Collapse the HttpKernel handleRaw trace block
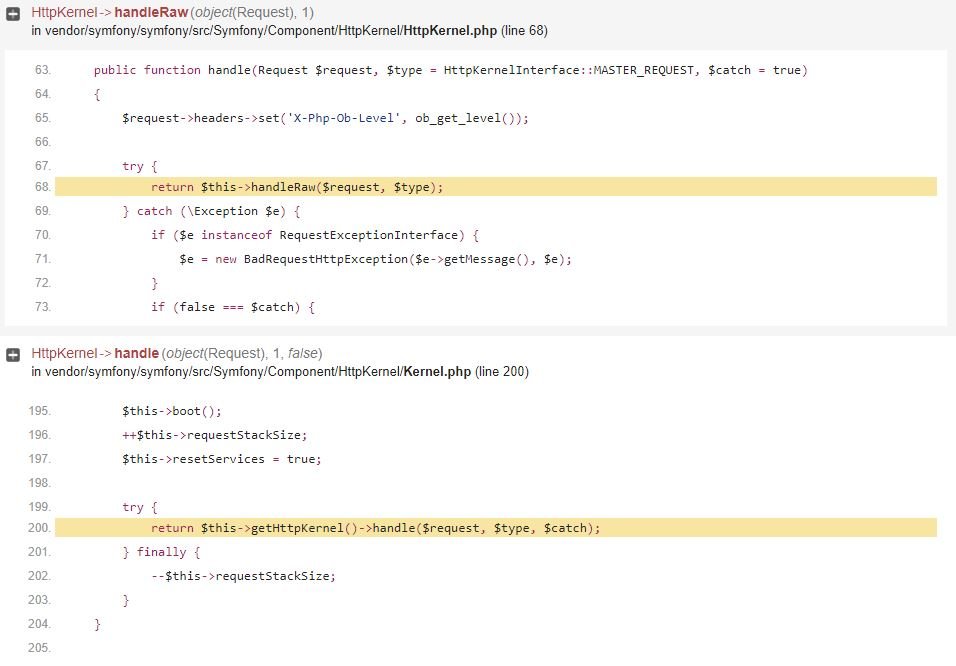The width and height of the screenshot is (956, 666). [x=13, y=14]
